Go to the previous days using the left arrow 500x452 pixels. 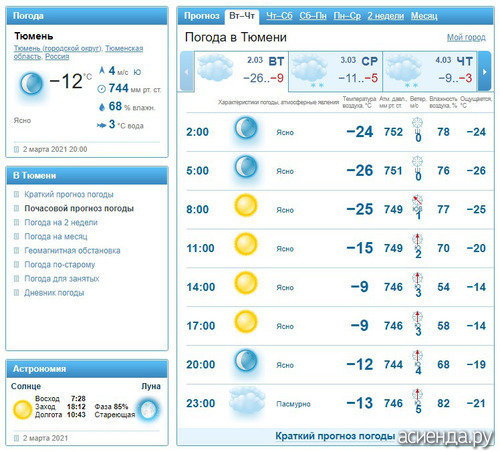pos(187,71)
